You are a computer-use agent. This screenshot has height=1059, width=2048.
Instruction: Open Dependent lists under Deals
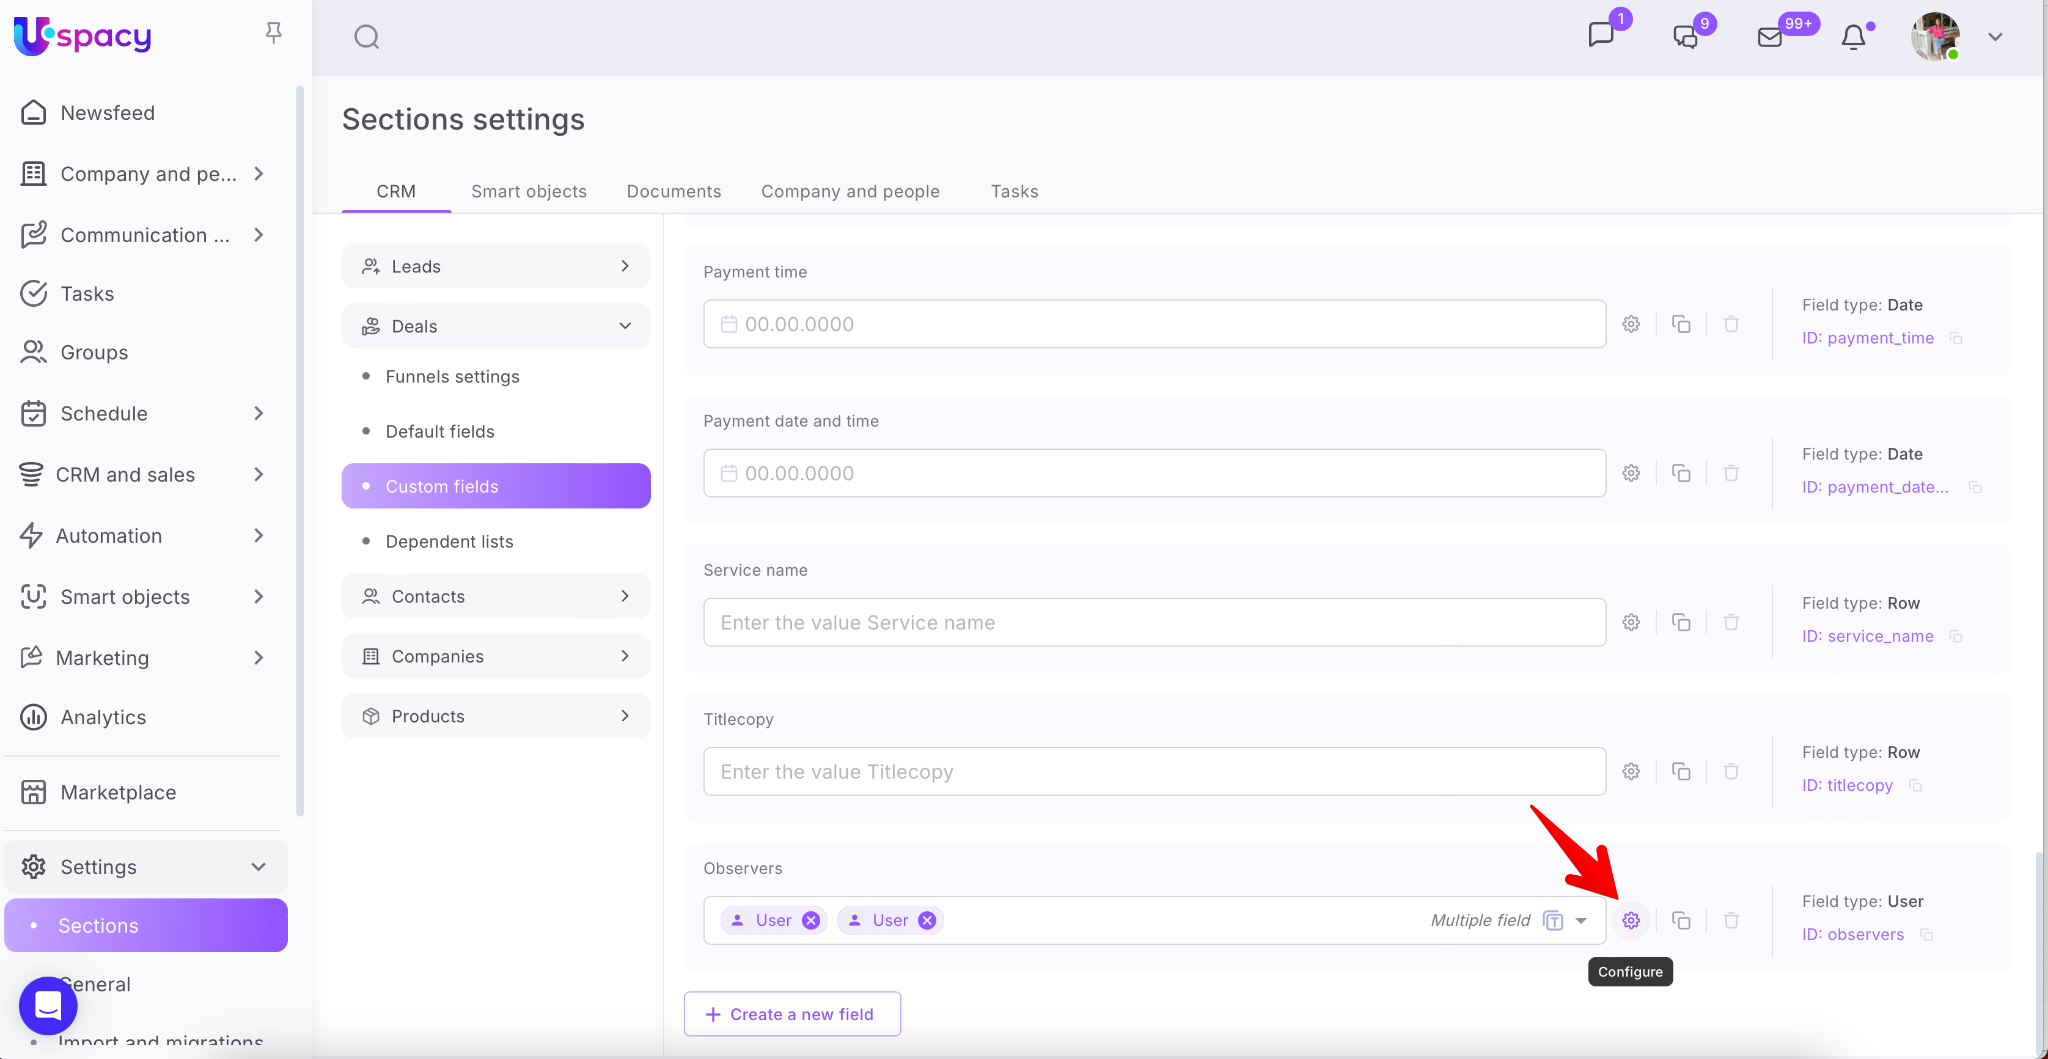coord(449,541)
